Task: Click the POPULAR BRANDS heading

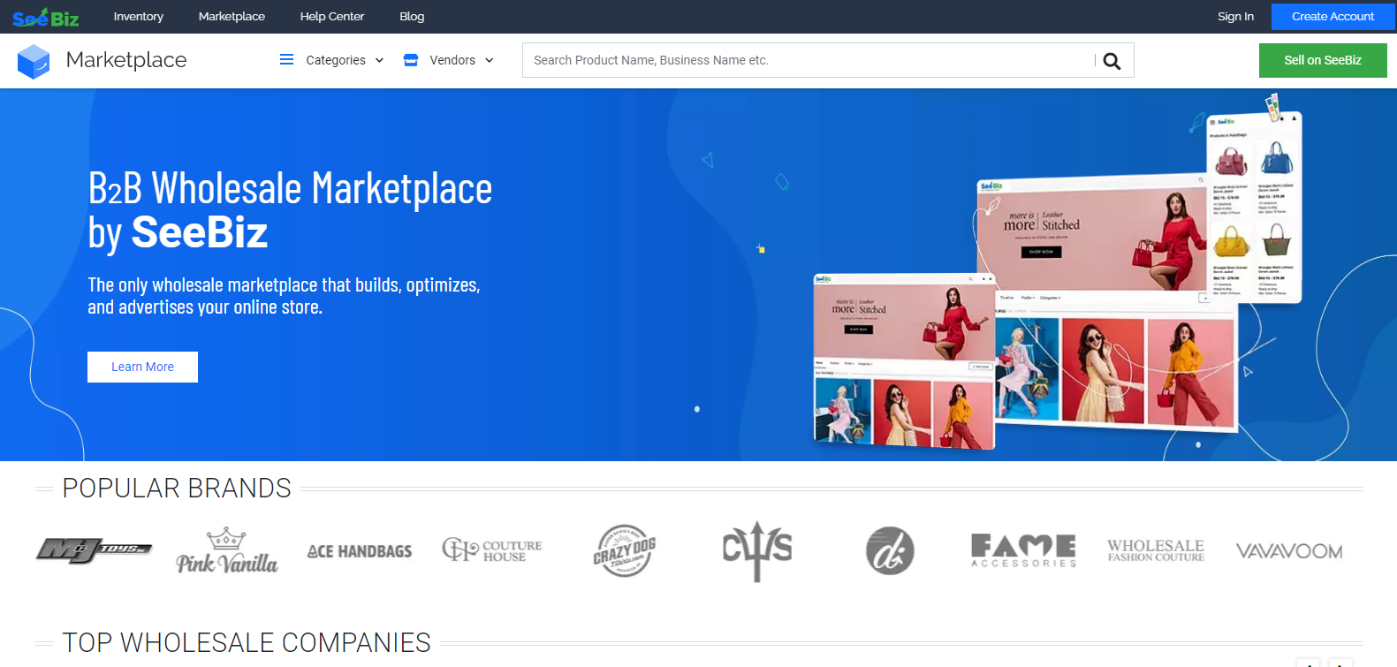Action: (x=177, y=488)
